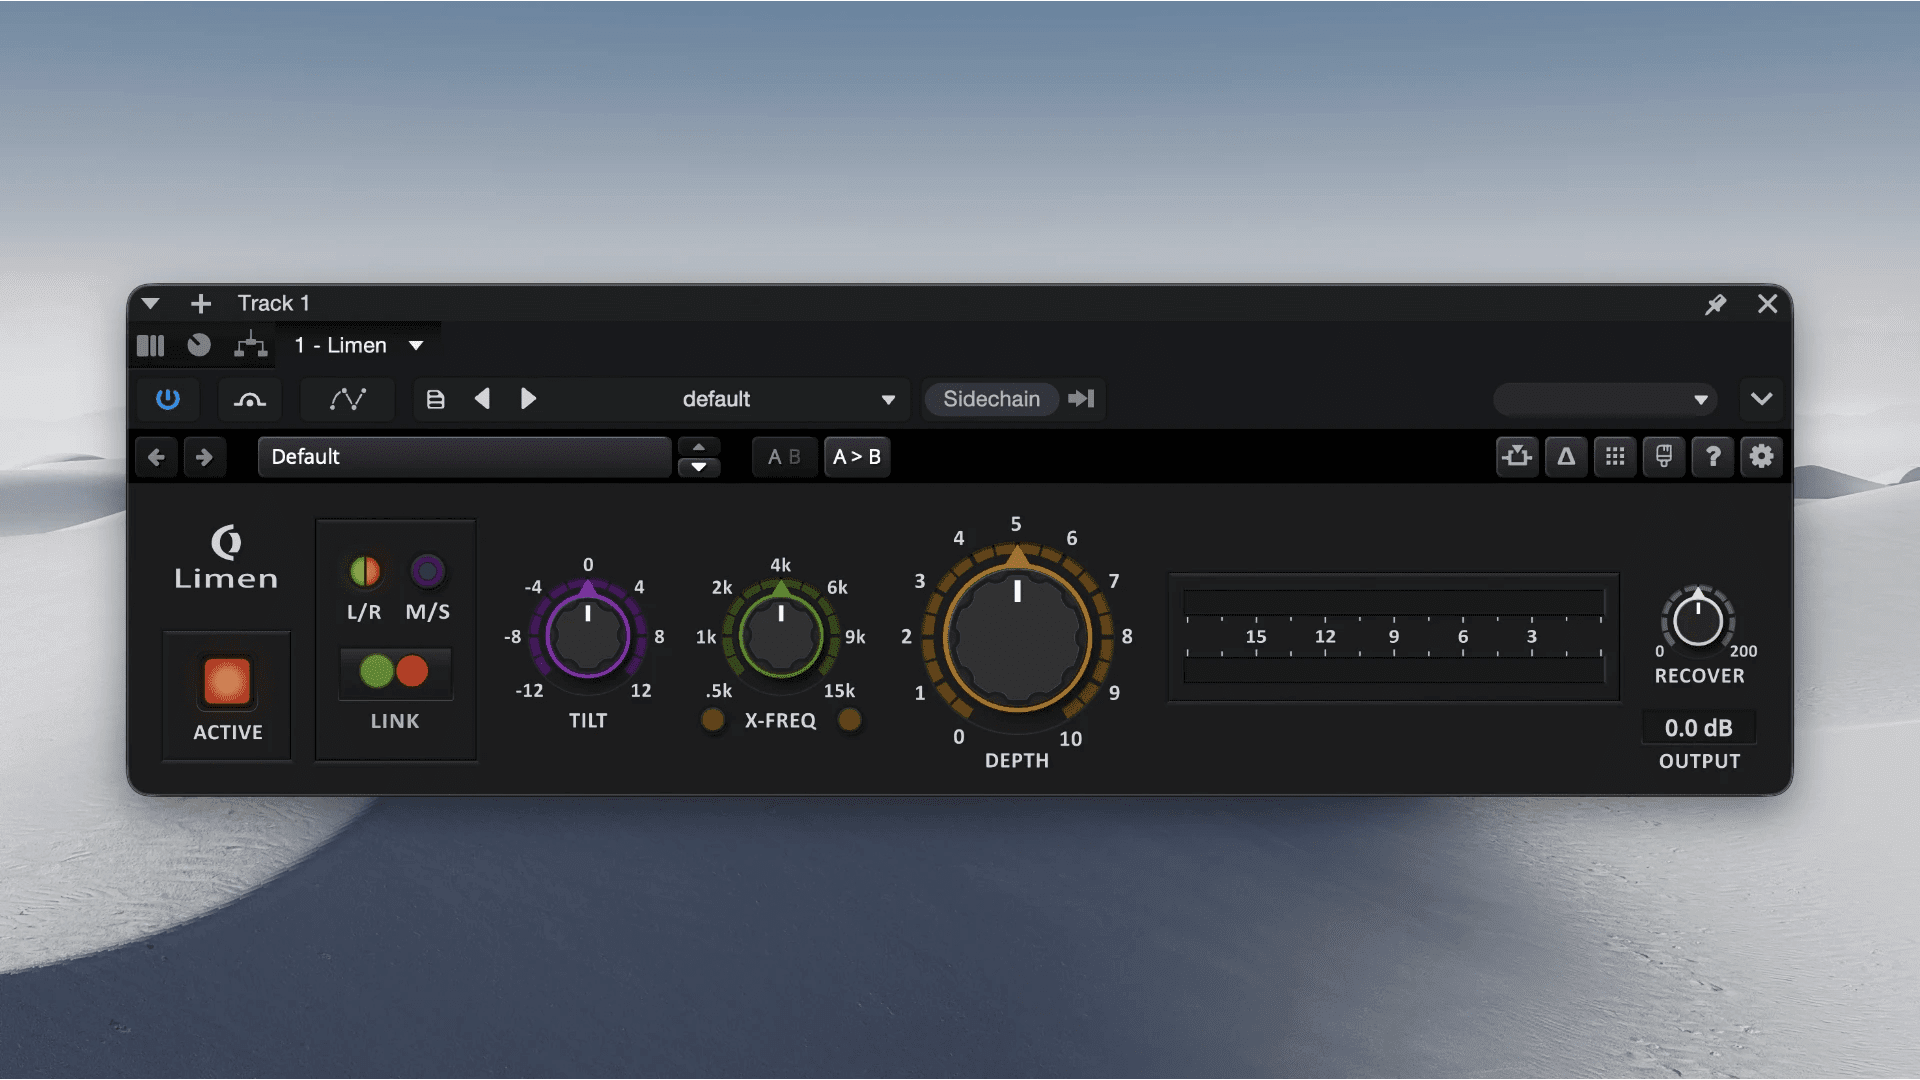Screen dimensions: 1920x1080
Task: Toggle the orange ACTIVE button
Action: (227, 682)
